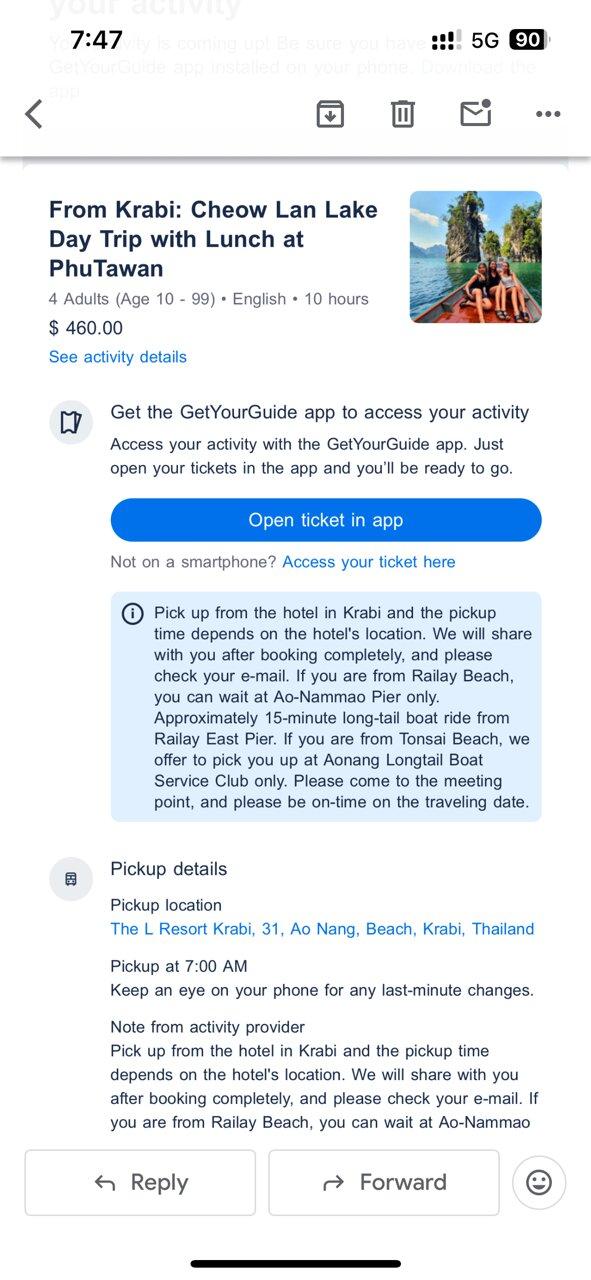This screenshot has width=591, height=1280.
Task: Tap the battery level indicator showing 90
Action: (x=528, y=41)
